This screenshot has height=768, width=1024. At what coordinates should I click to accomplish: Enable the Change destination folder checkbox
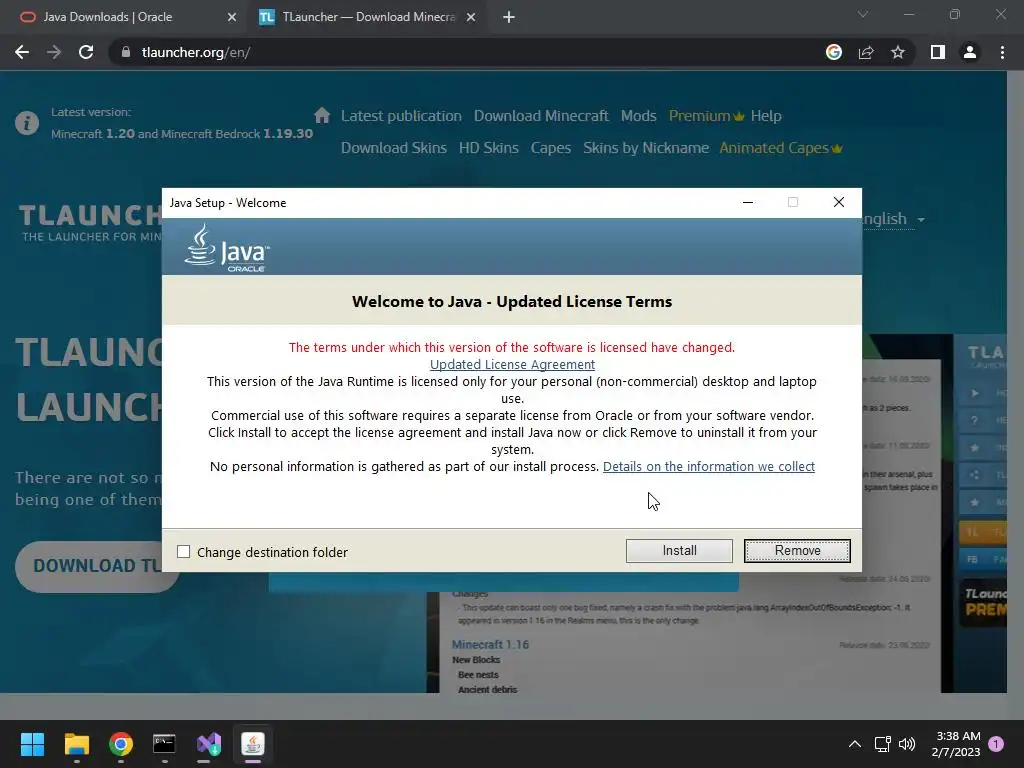pyautogui.click(x=184, y=552)
